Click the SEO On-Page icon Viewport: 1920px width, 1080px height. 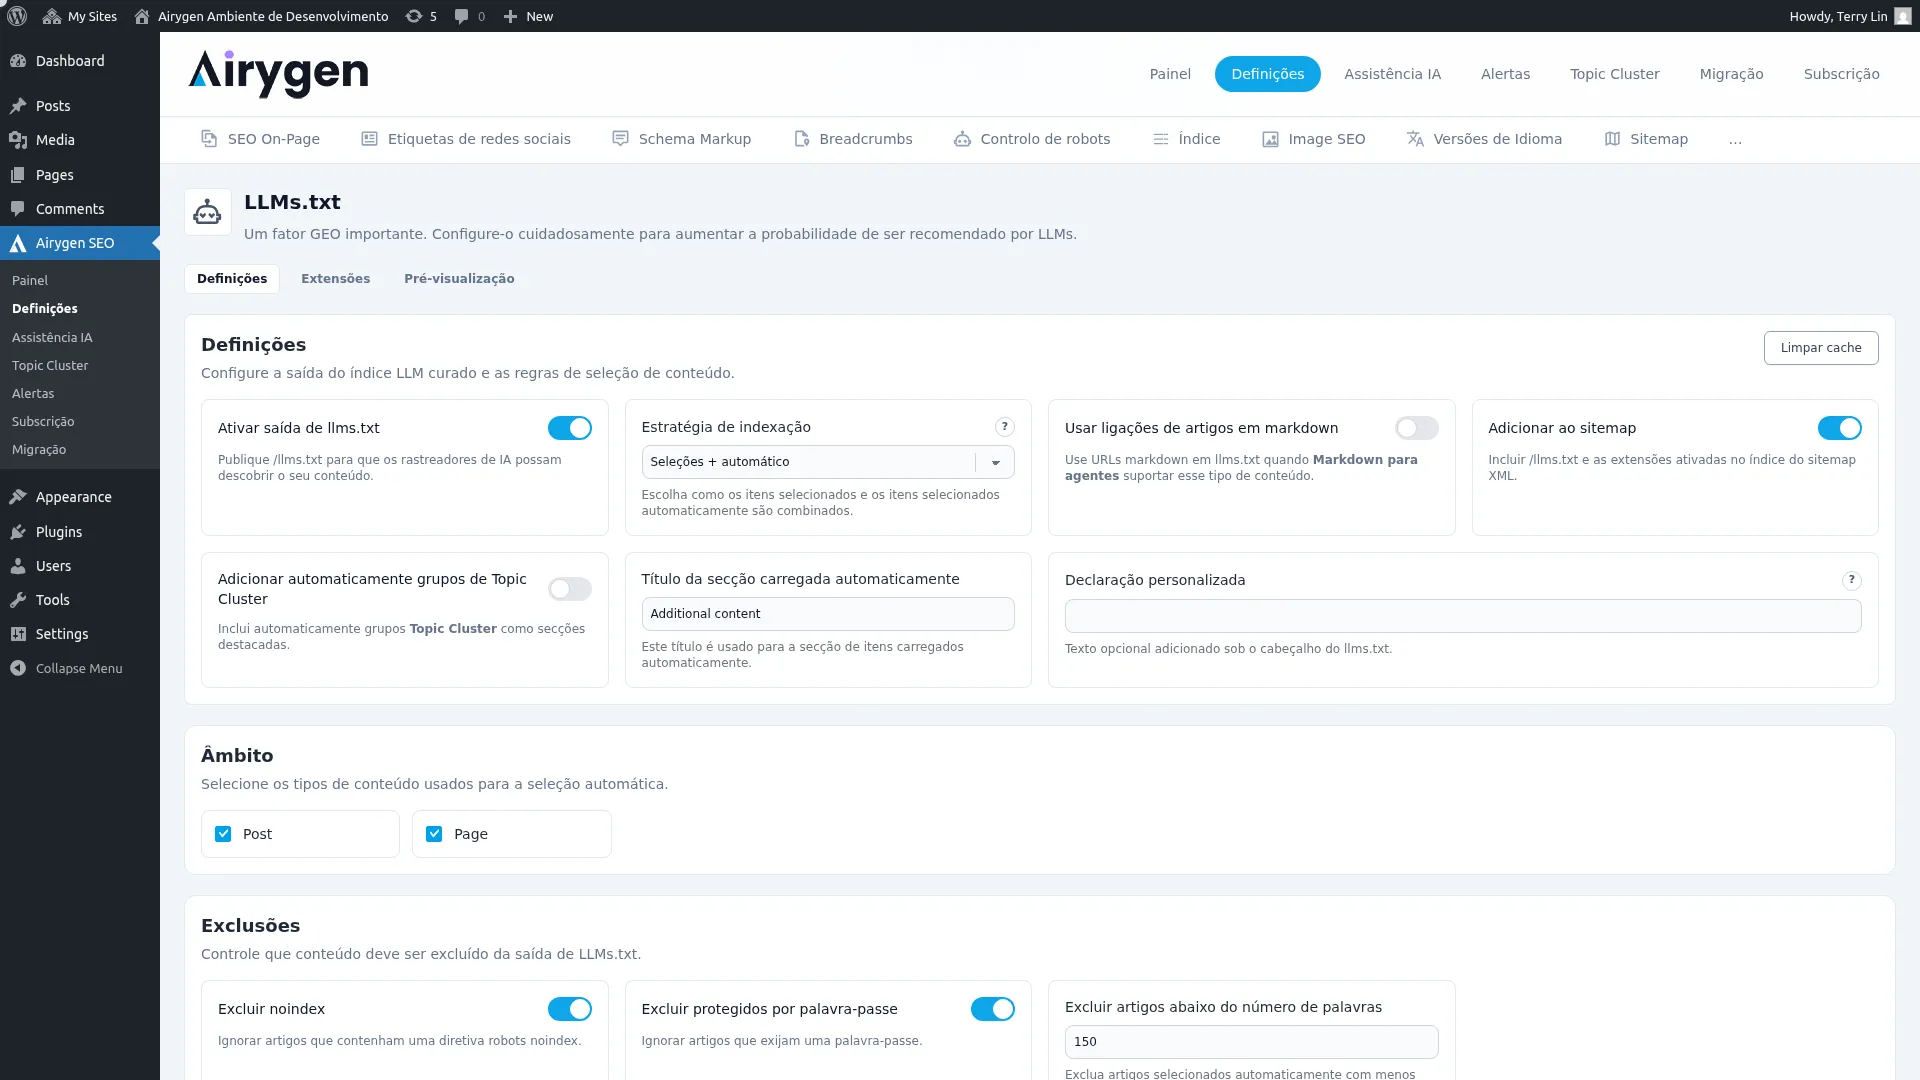(x=209, y=139)
